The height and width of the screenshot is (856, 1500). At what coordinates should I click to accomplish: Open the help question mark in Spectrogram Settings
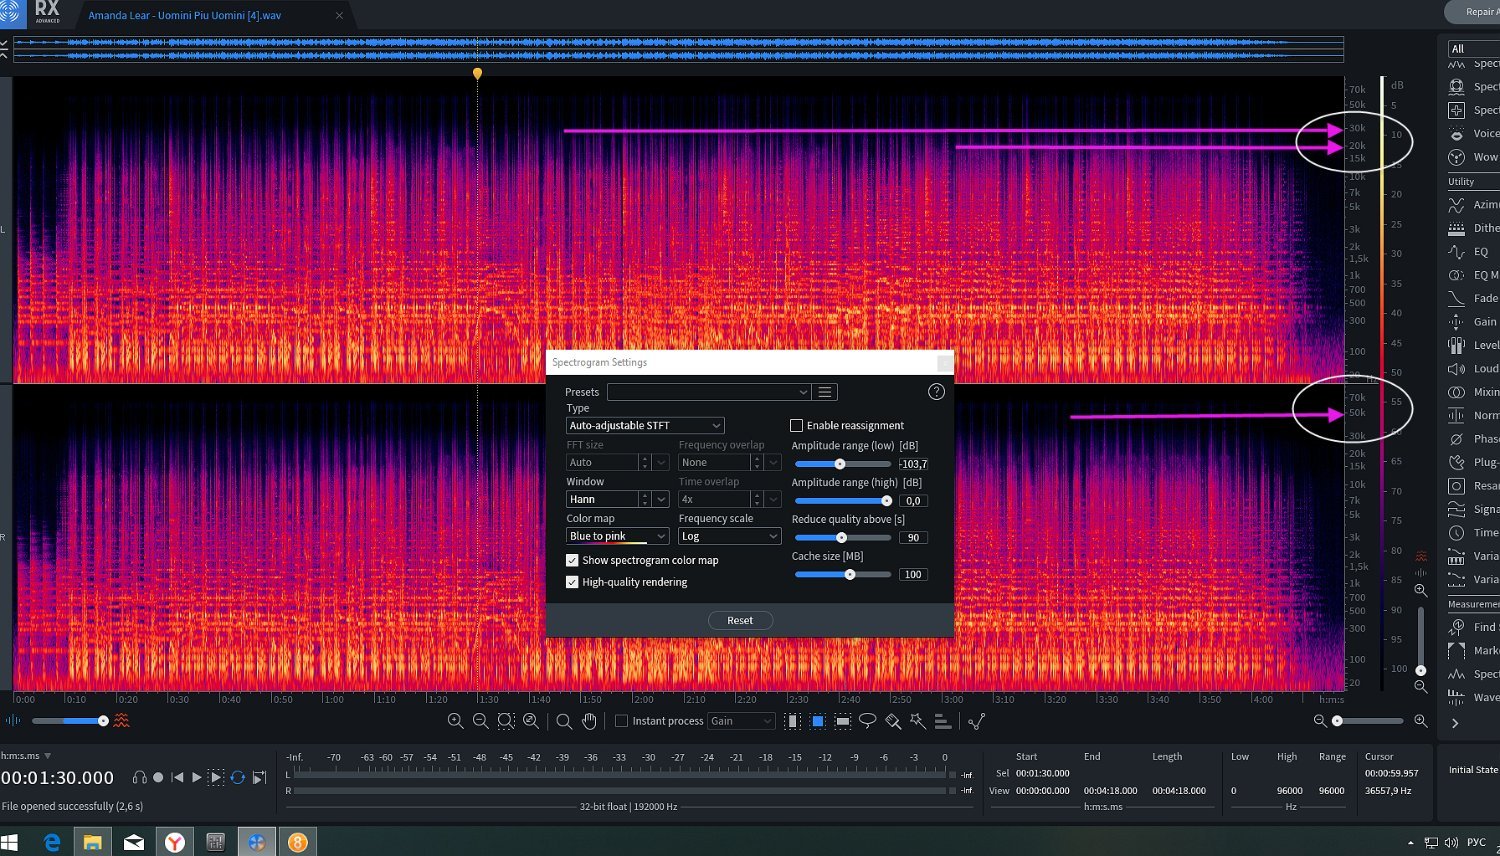[x=936, y=392]
